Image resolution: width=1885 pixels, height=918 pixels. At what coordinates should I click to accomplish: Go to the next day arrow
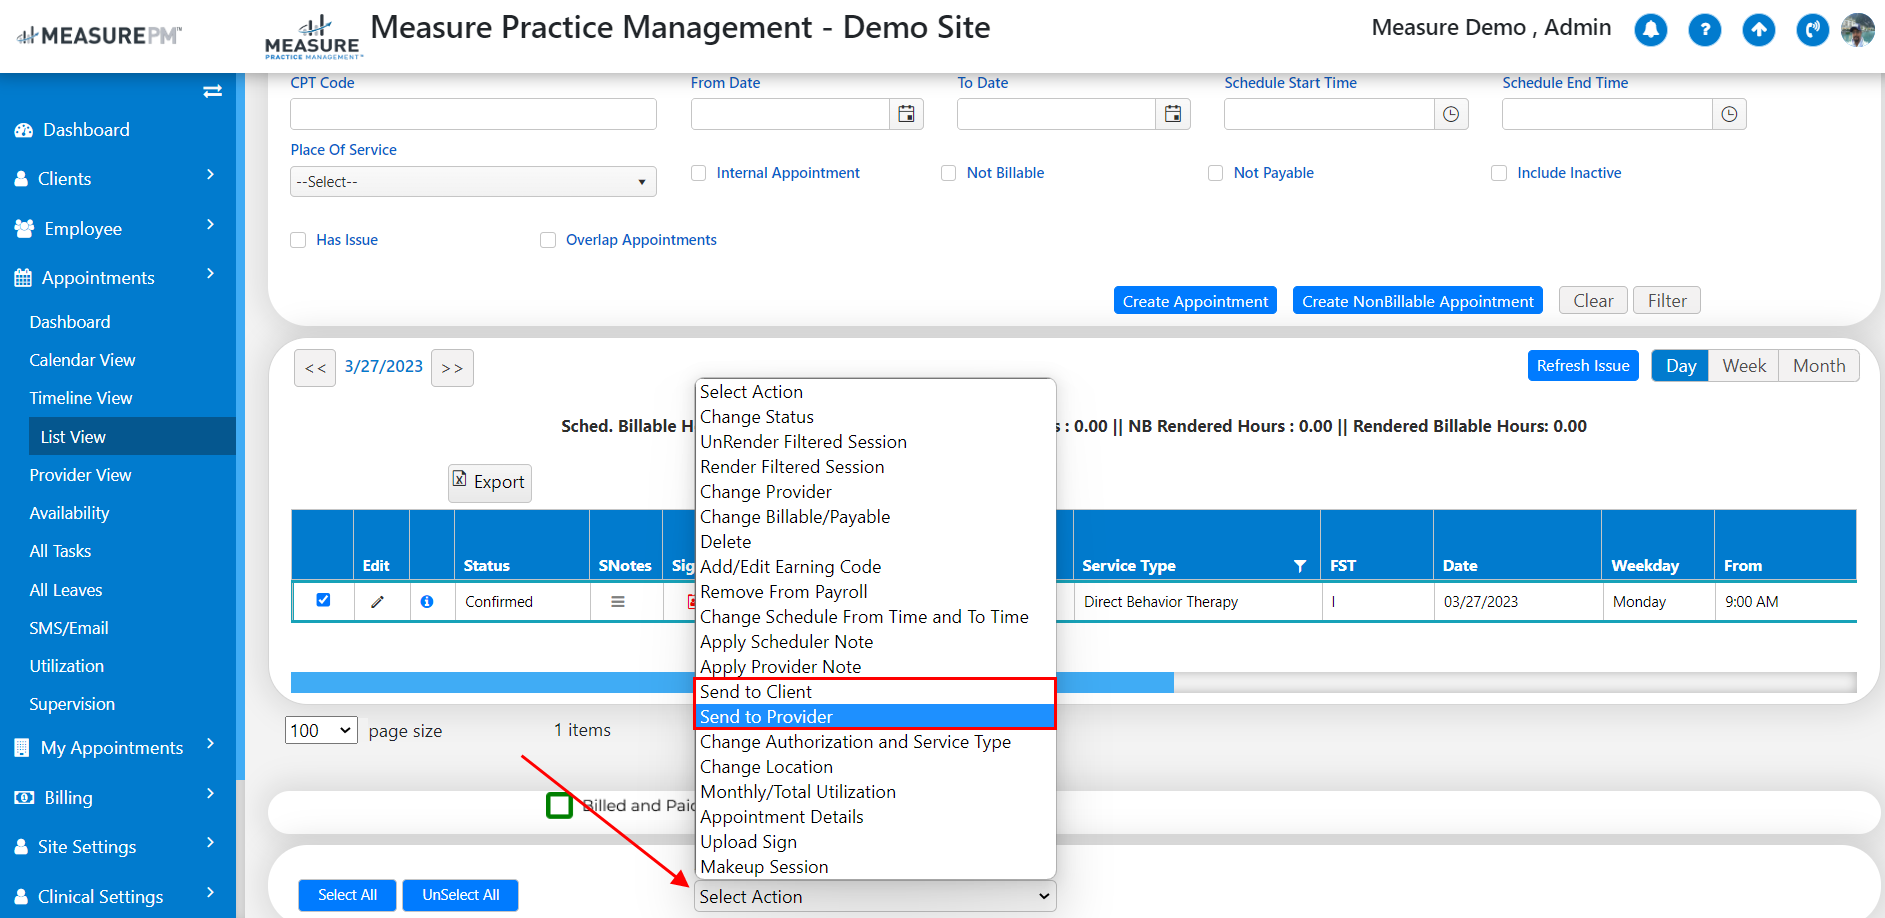[452, 368]
